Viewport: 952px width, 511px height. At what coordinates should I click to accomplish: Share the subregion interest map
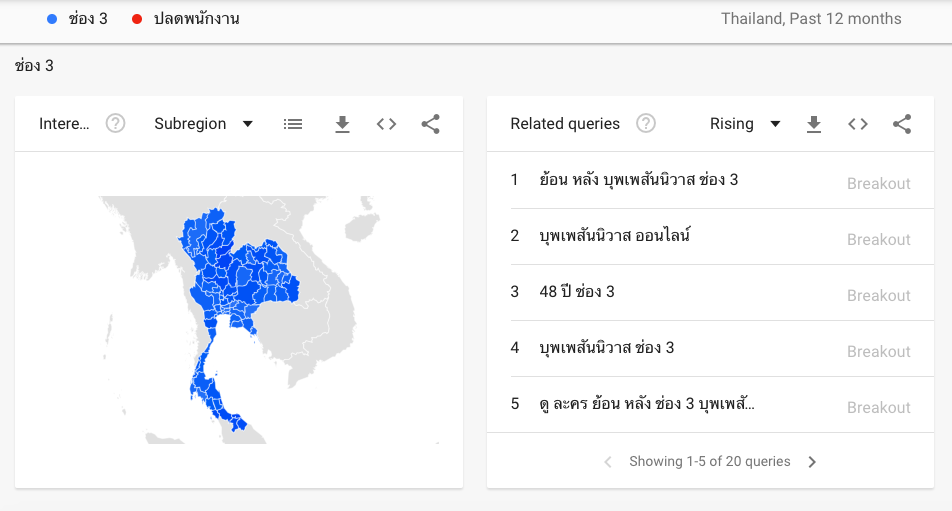pyautogui.click(x=431, y=124)
